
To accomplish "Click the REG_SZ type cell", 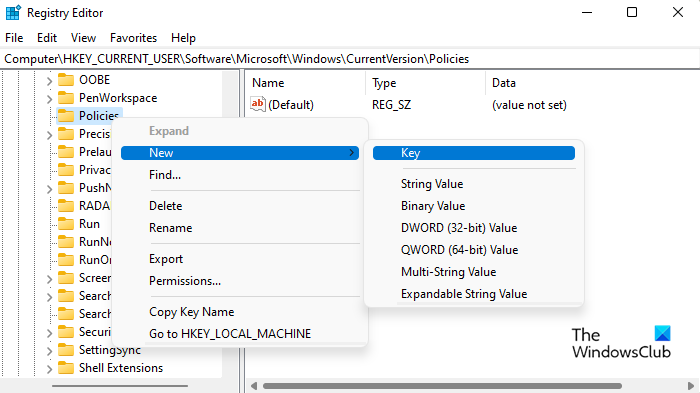I will click(x=392, y=105).
